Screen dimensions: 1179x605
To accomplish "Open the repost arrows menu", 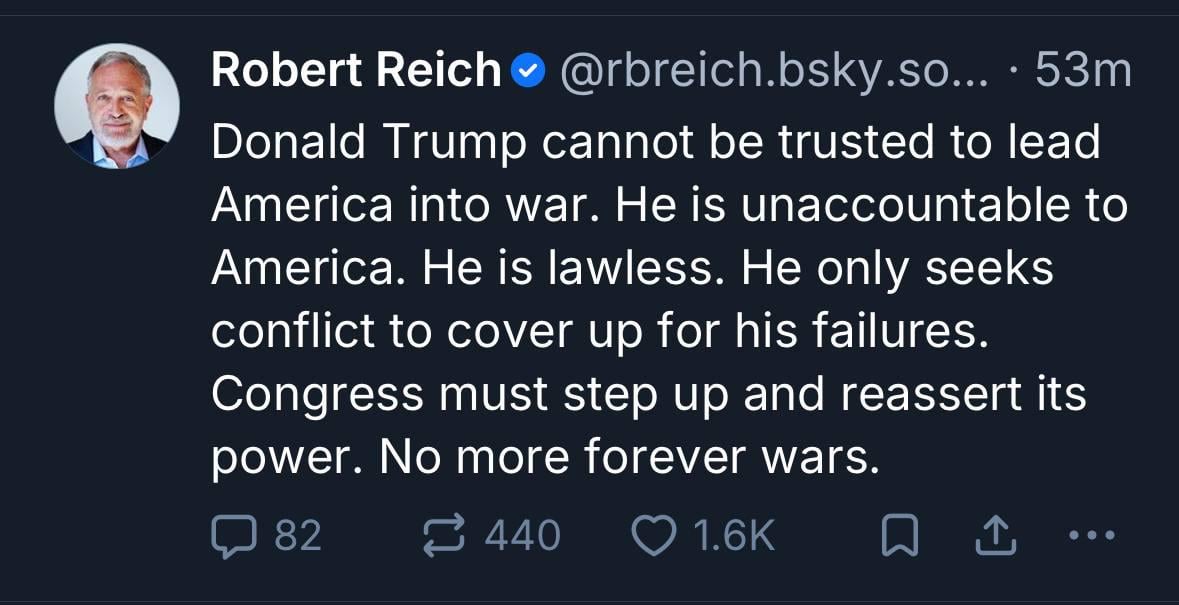I will (445, 536).
